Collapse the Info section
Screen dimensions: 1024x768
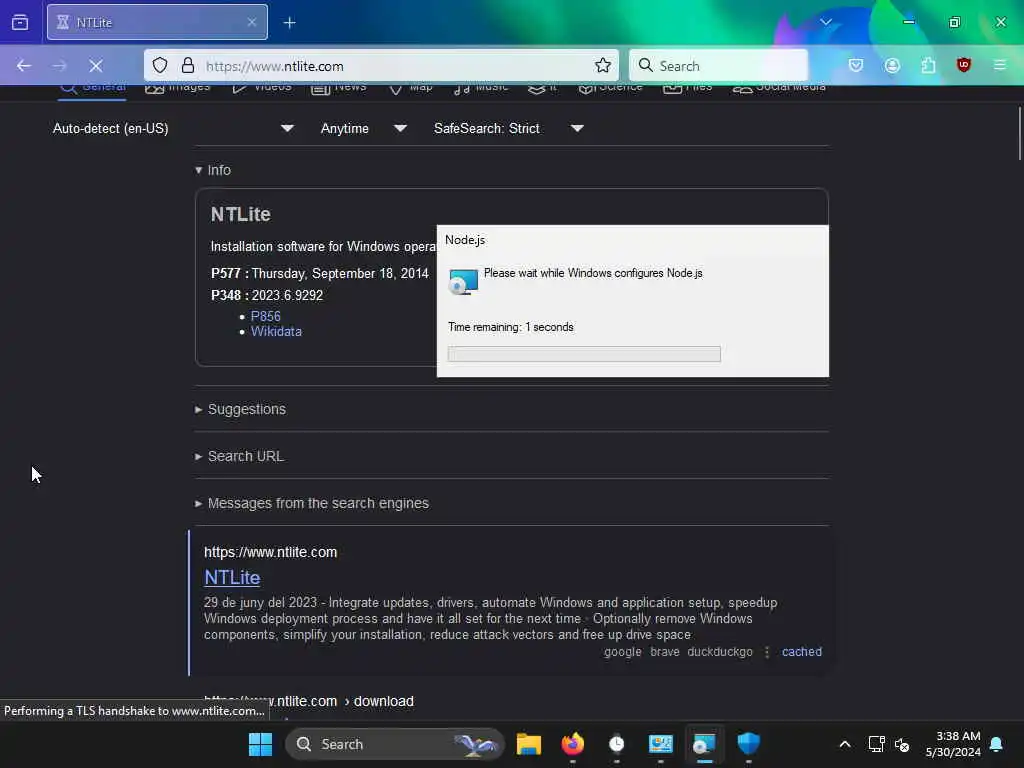pos(213,170)
